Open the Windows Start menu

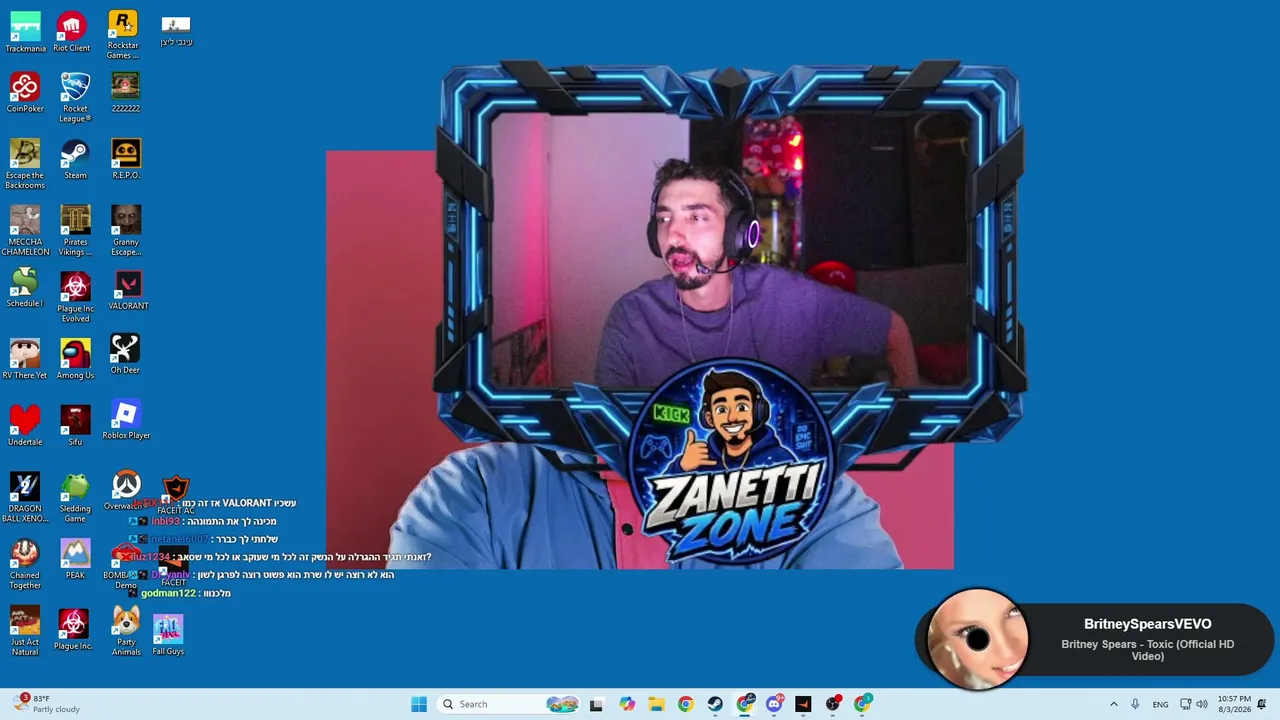point(419,704)
